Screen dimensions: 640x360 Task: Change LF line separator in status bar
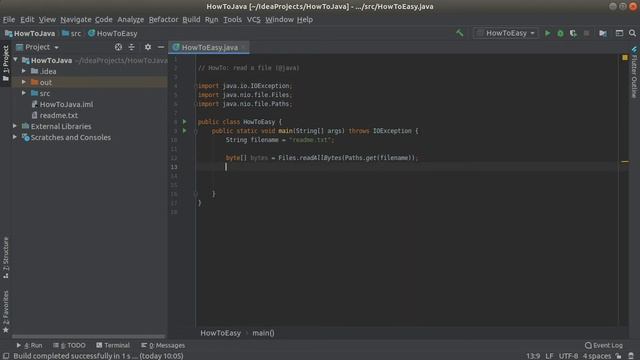tap(549, 356)
